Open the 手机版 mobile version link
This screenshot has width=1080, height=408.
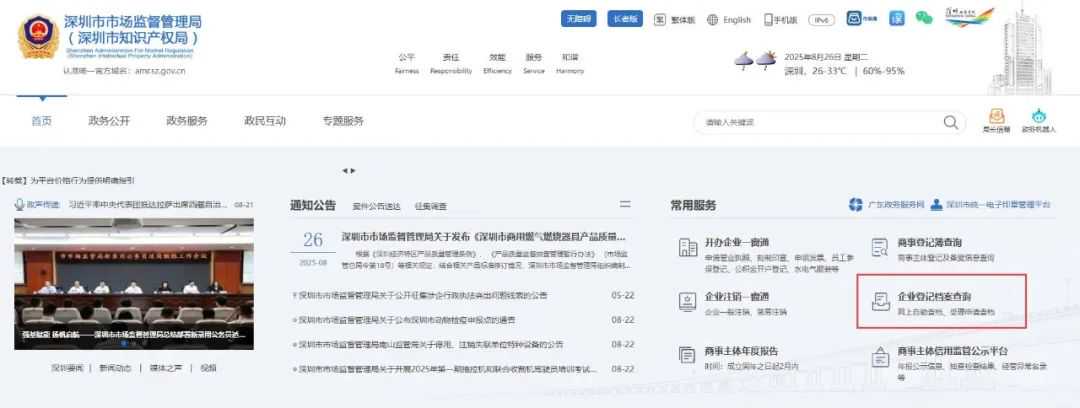[785, 20]
